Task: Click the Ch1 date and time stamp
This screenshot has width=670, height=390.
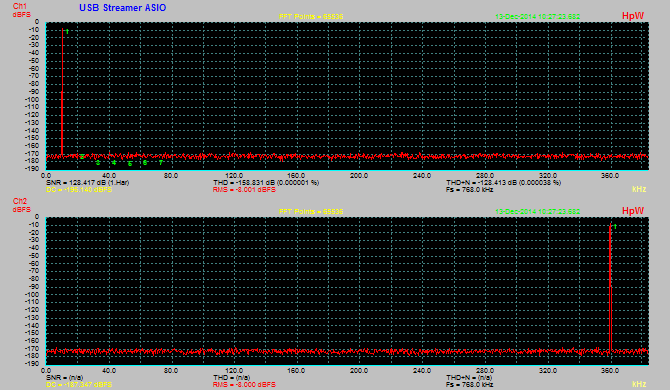Action: 538,17
